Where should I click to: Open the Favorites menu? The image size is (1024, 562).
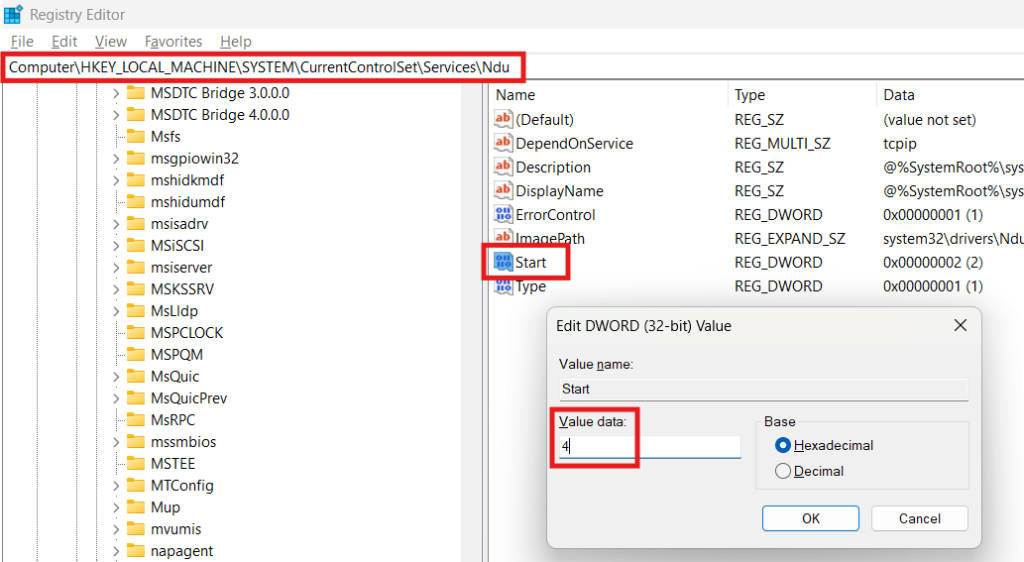(x=173, y=41)
